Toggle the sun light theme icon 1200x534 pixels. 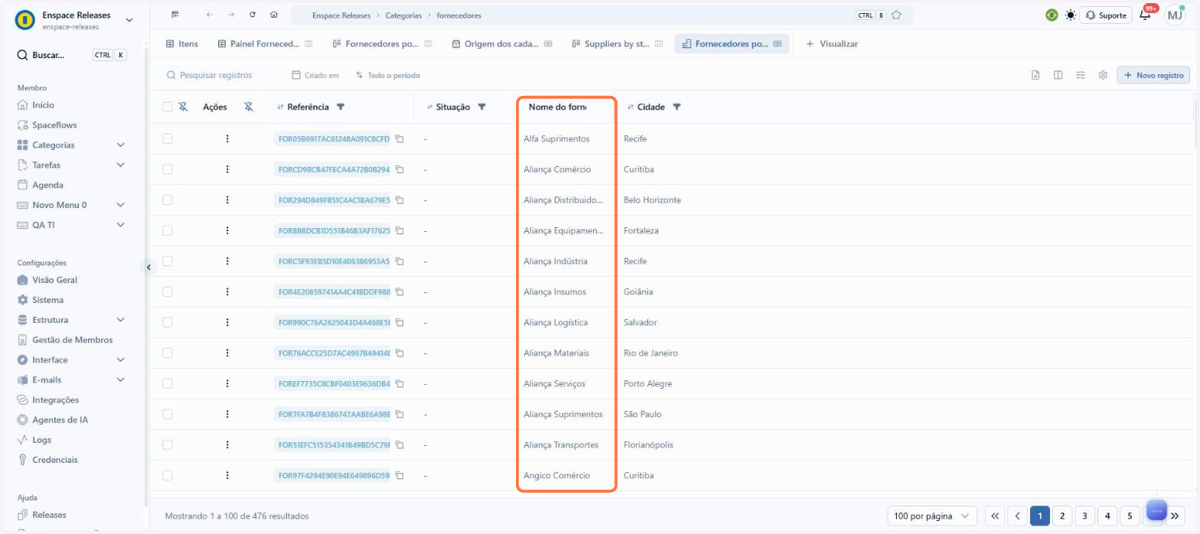(x=1071, y=15)
